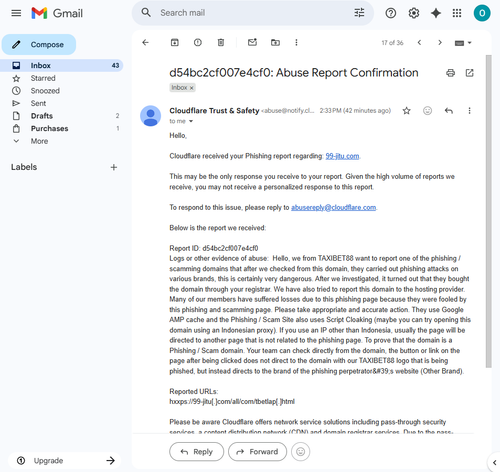Add emoji reaction beside Forward button
This screenshot has height=472, width=500.
tap(300, 451)
